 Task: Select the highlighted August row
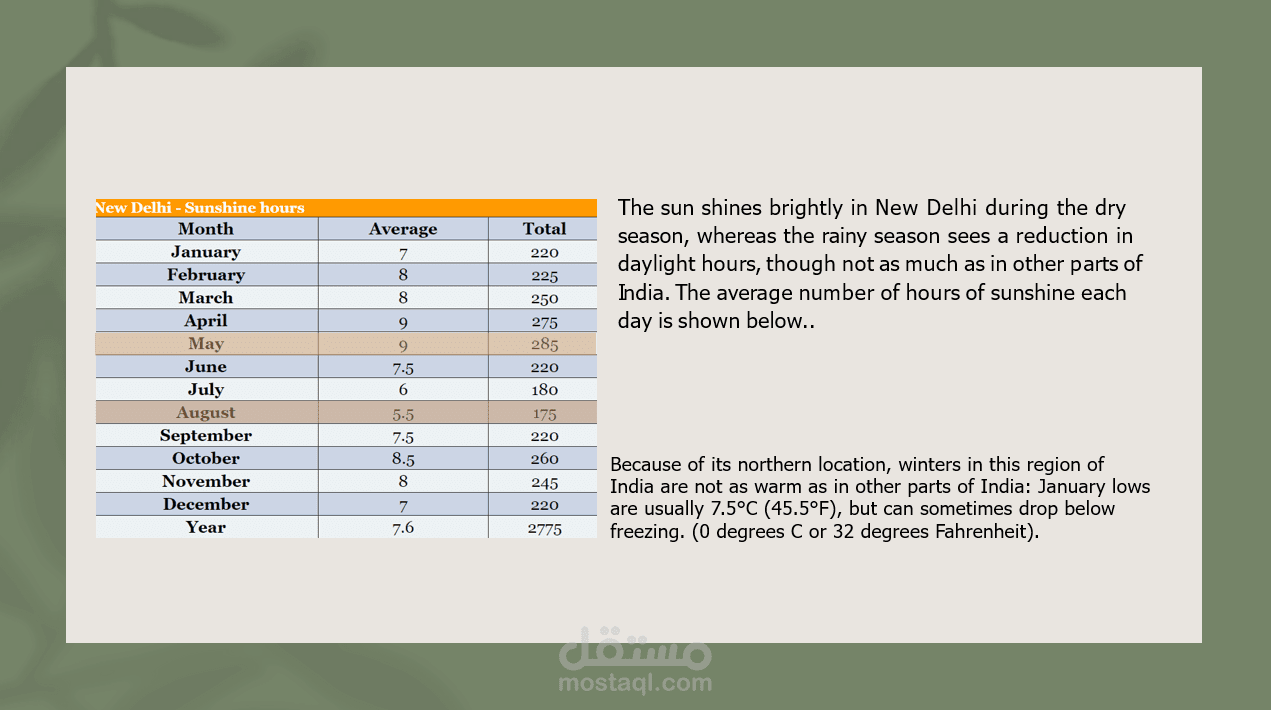346,413
